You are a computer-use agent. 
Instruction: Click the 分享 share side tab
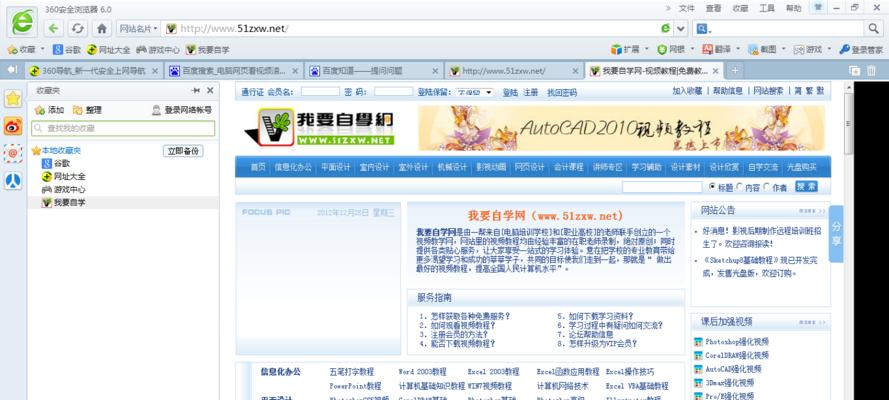pyautogui.click(x=836, y=233)
